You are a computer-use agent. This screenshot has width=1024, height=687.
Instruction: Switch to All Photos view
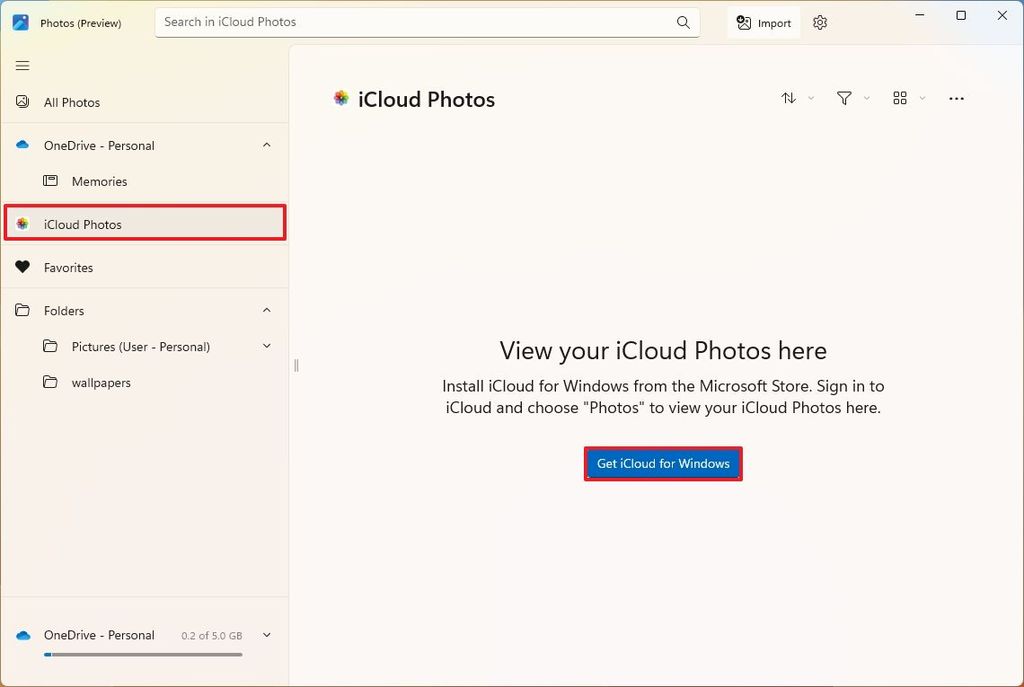(70, 102)
